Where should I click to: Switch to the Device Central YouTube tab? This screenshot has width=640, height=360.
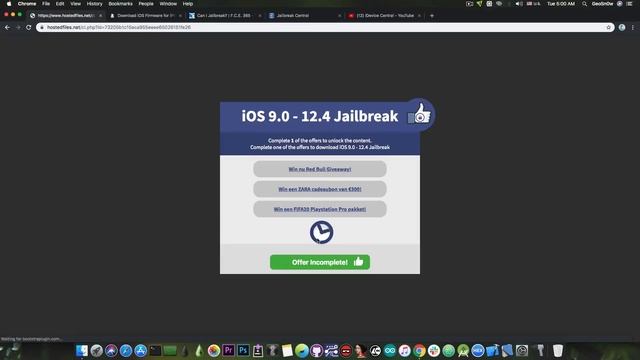coord(384,16)
